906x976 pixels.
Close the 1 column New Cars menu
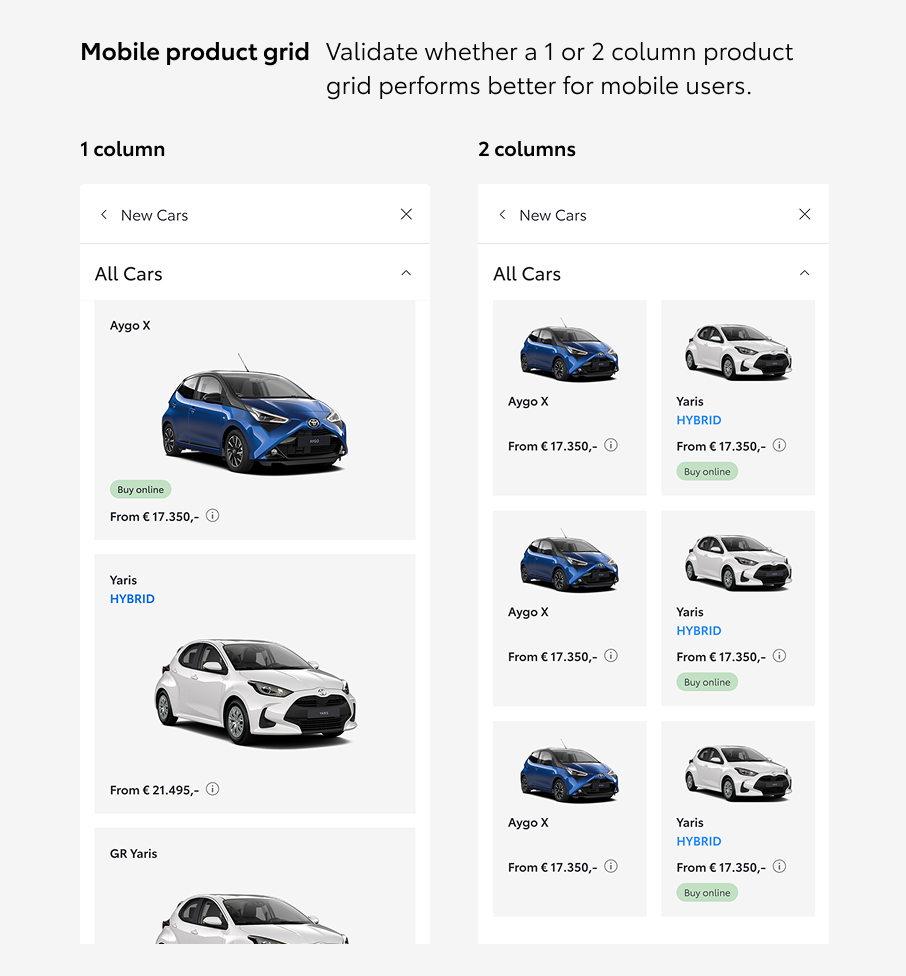[x=406, y=214]
